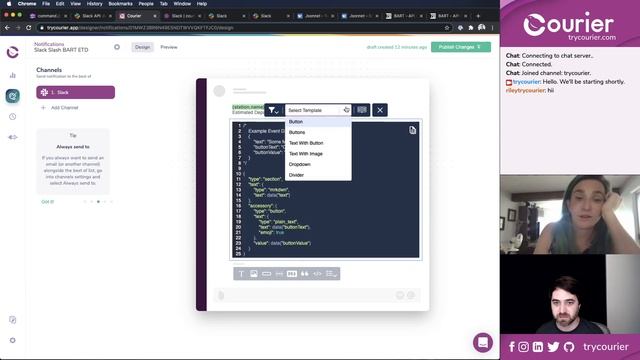Click the browser back arrow

[x=7, y=28]
